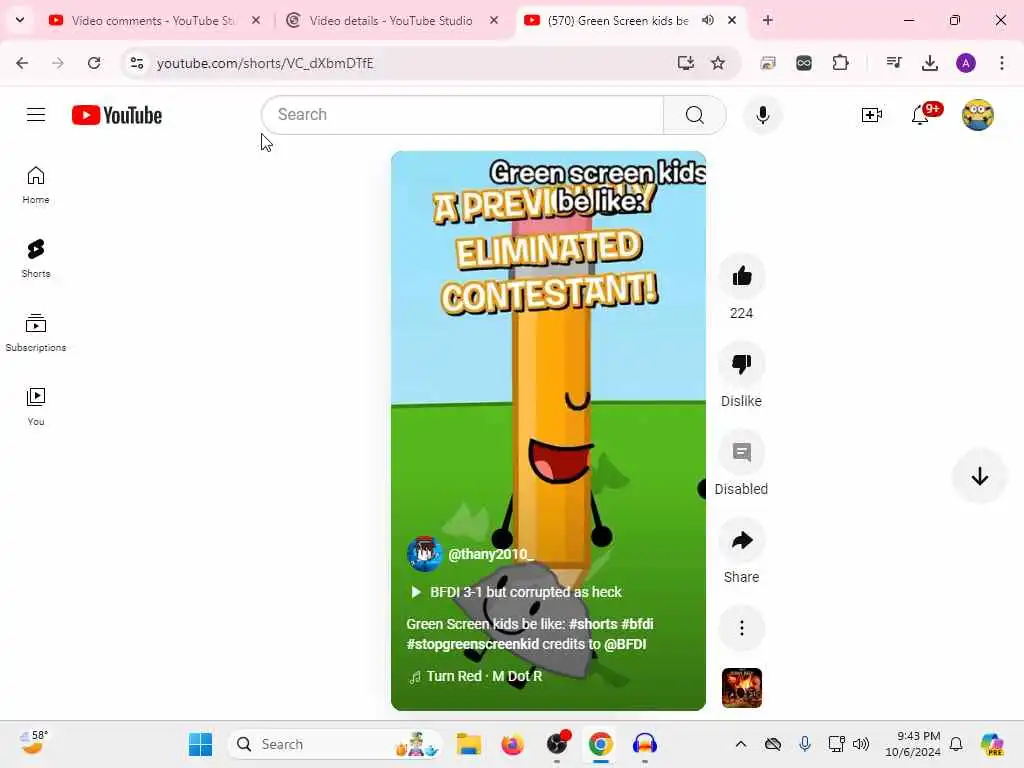This screenshot has width=1024, height=768.
Task: Click the search magnifier button
Action: (x=694, y=115)
